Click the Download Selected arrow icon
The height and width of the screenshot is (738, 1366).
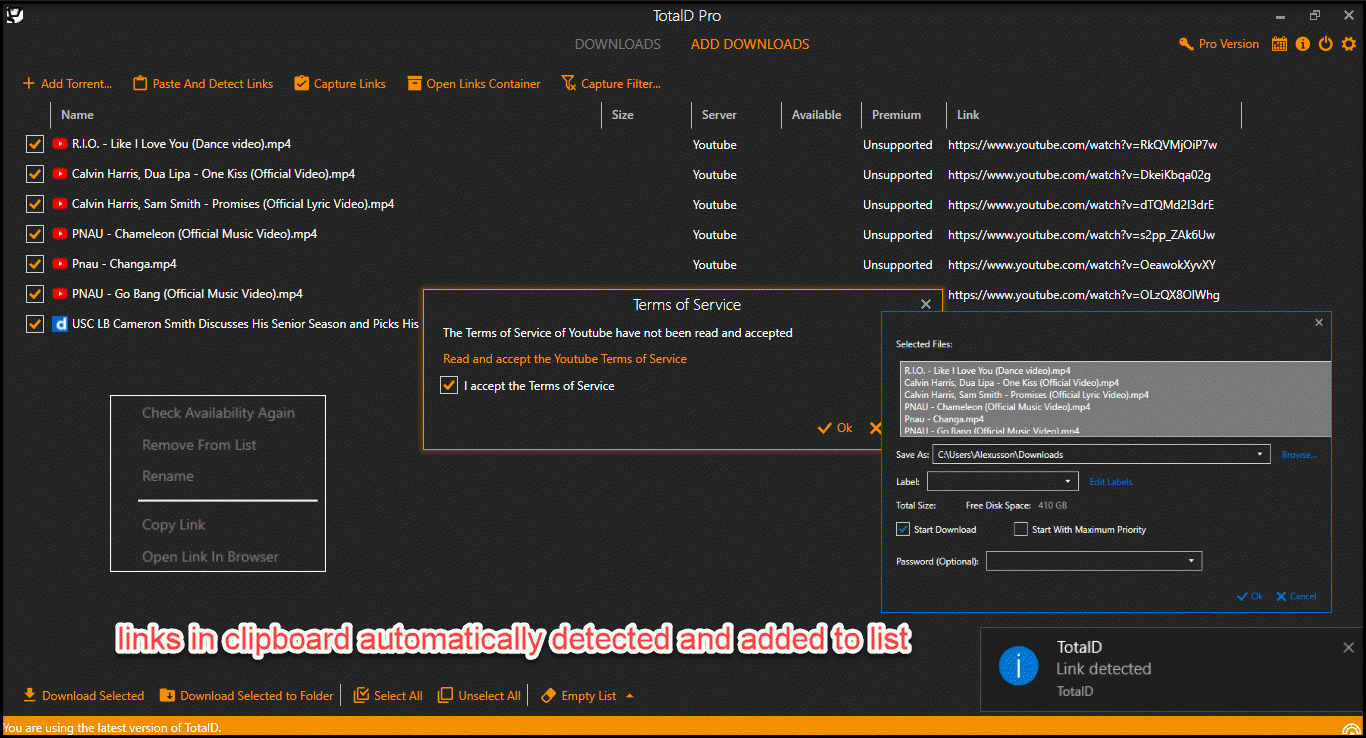30,695
